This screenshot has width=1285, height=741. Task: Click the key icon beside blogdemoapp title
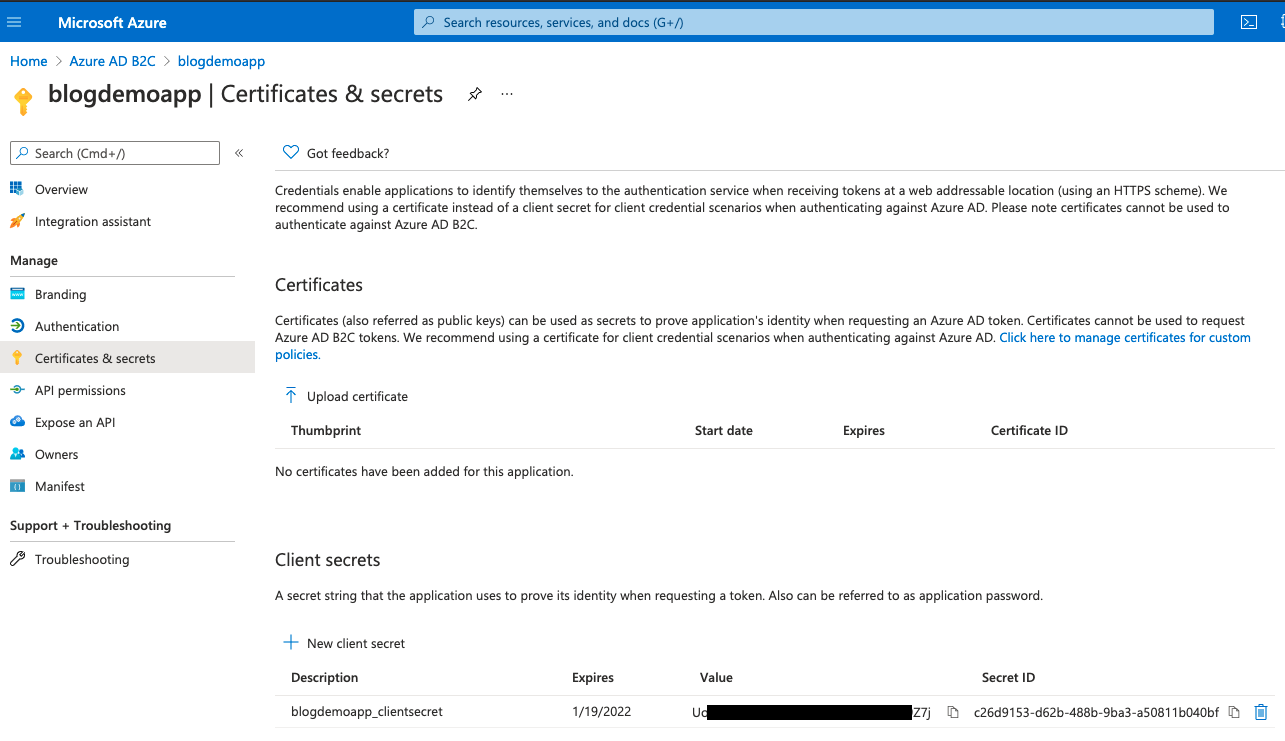pos(22,100)
